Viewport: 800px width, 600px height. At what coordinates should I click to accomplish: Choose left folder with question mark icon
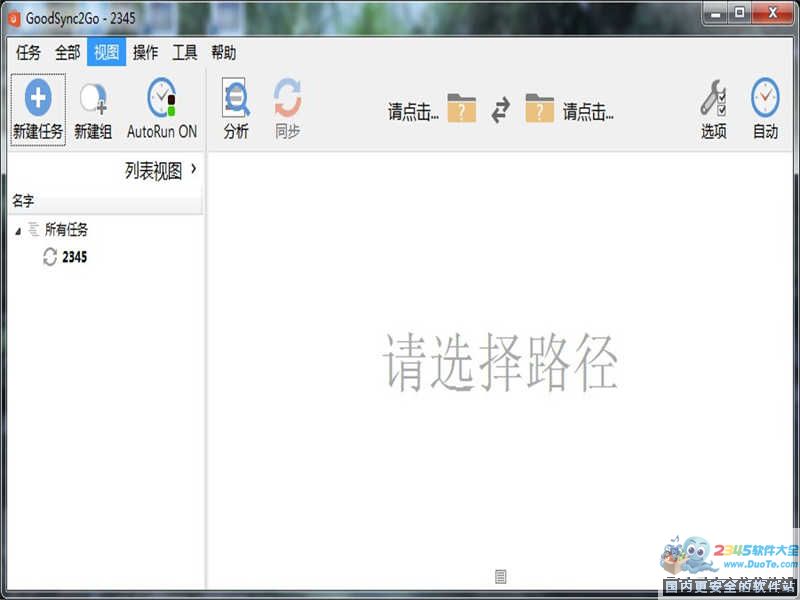[462, 108]
